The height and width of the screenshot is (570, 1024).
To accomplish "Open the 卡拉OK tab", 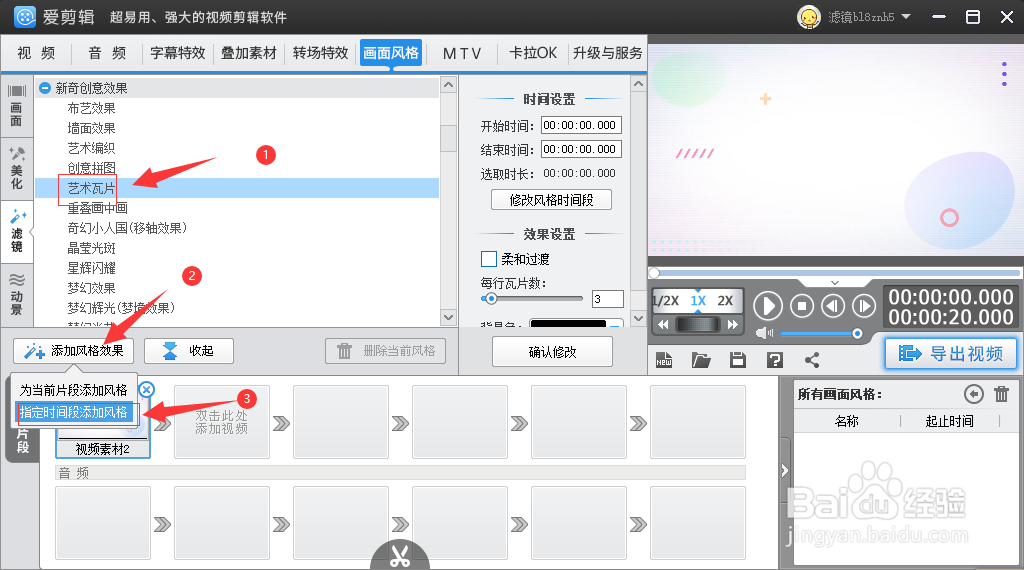I will pos(533,53).
